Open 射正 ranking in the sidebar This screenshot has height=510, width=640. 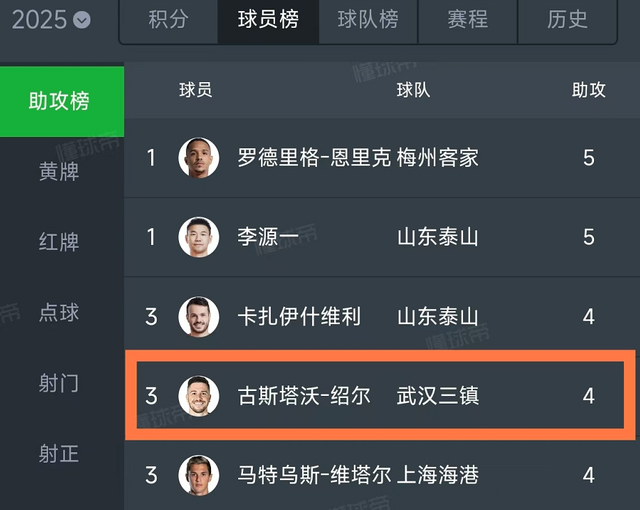click(59, 453)
